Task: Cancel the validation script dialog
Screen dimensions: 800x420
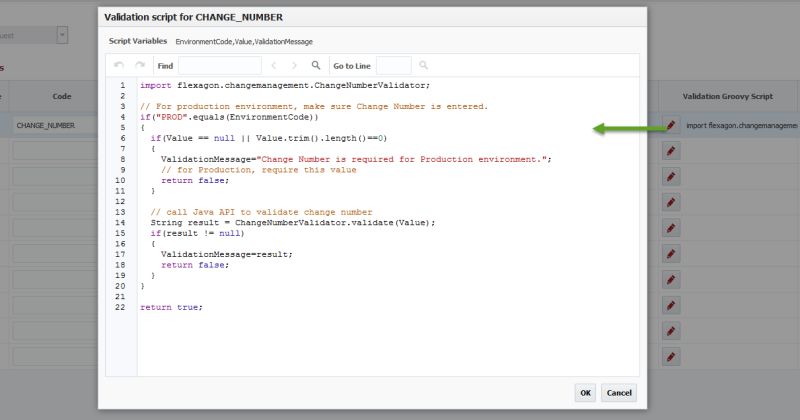Action: (x=619, y=392)
